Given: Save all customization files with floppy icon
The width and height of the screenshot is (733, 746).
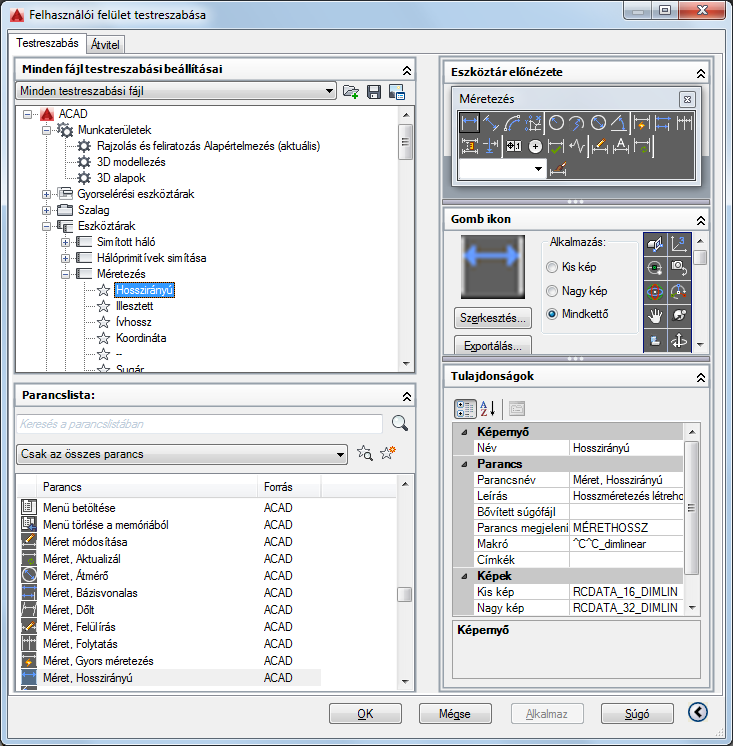Looking at the screenshot, I should pyautogui.click(x=374, y=91).
